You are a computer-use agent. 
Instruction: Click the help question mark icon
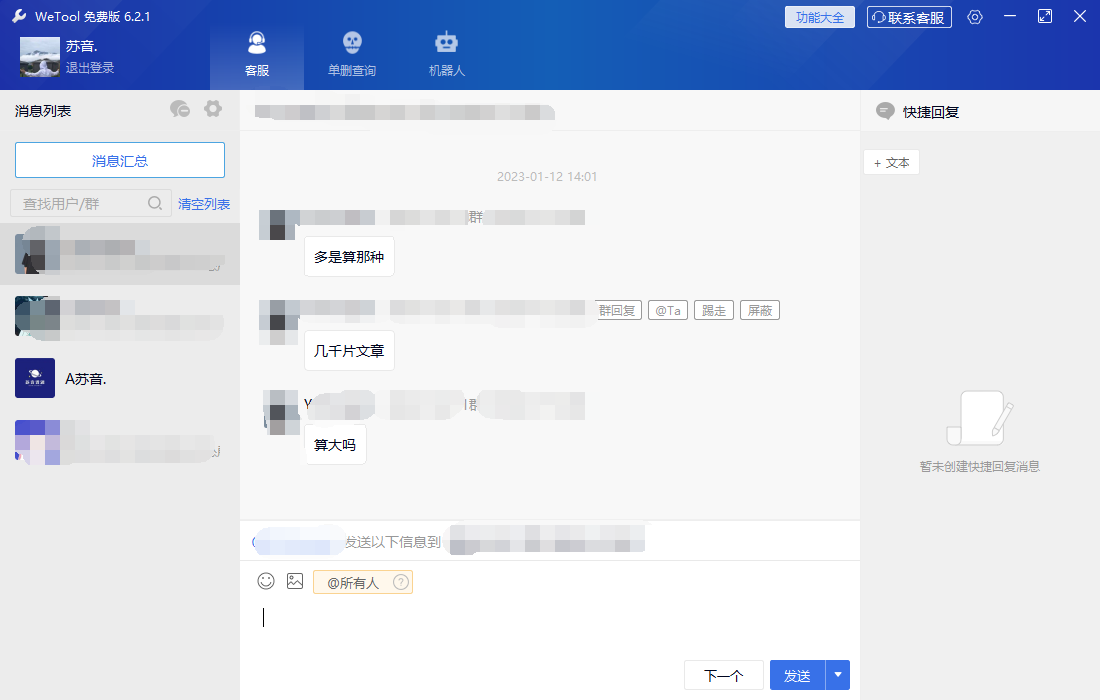401,583
